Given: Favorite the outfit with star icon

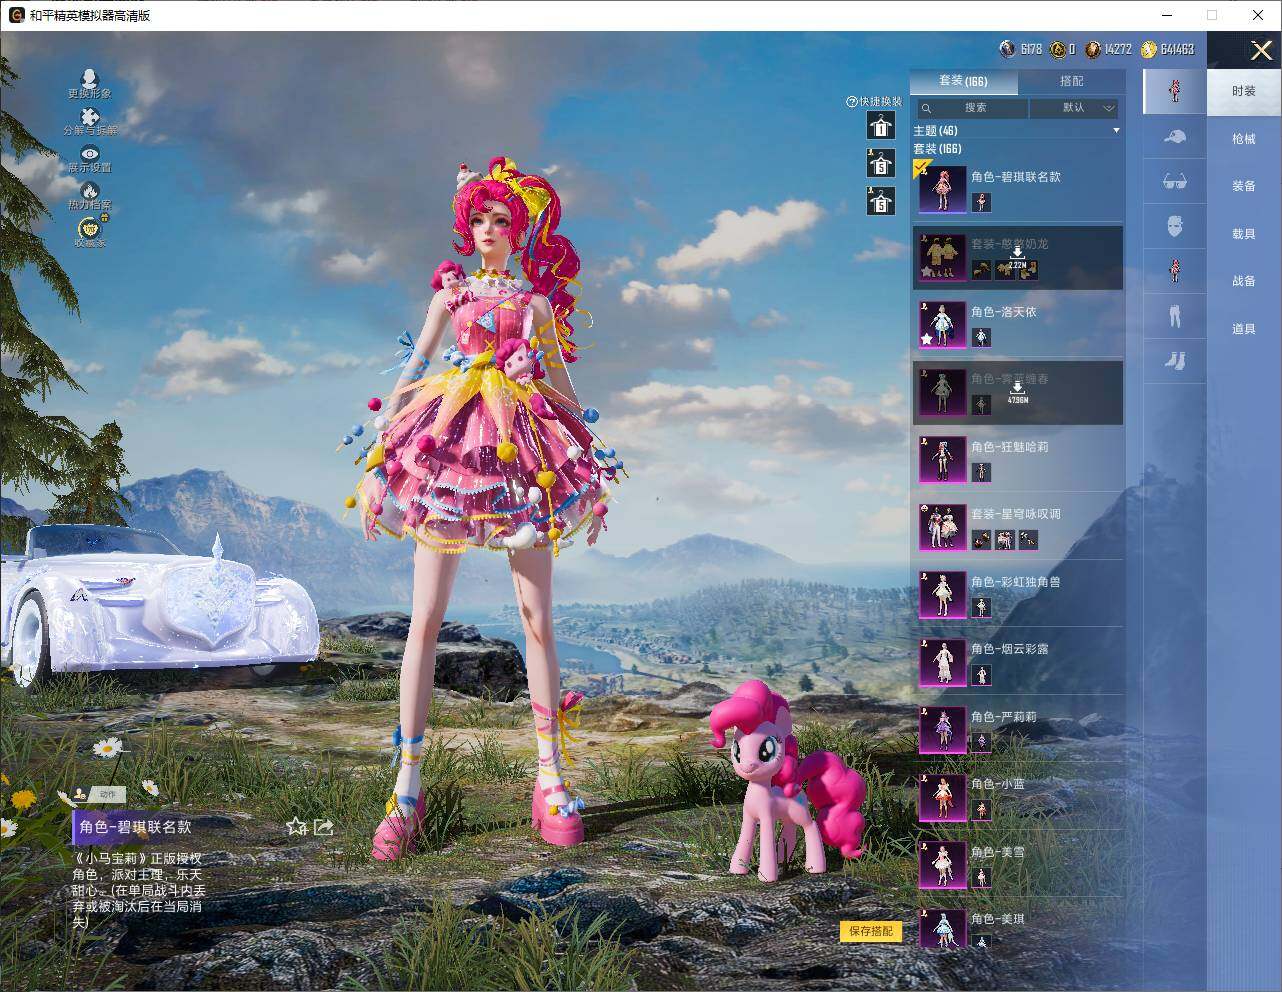Looking at the screenshot, I should pos(296,826).
